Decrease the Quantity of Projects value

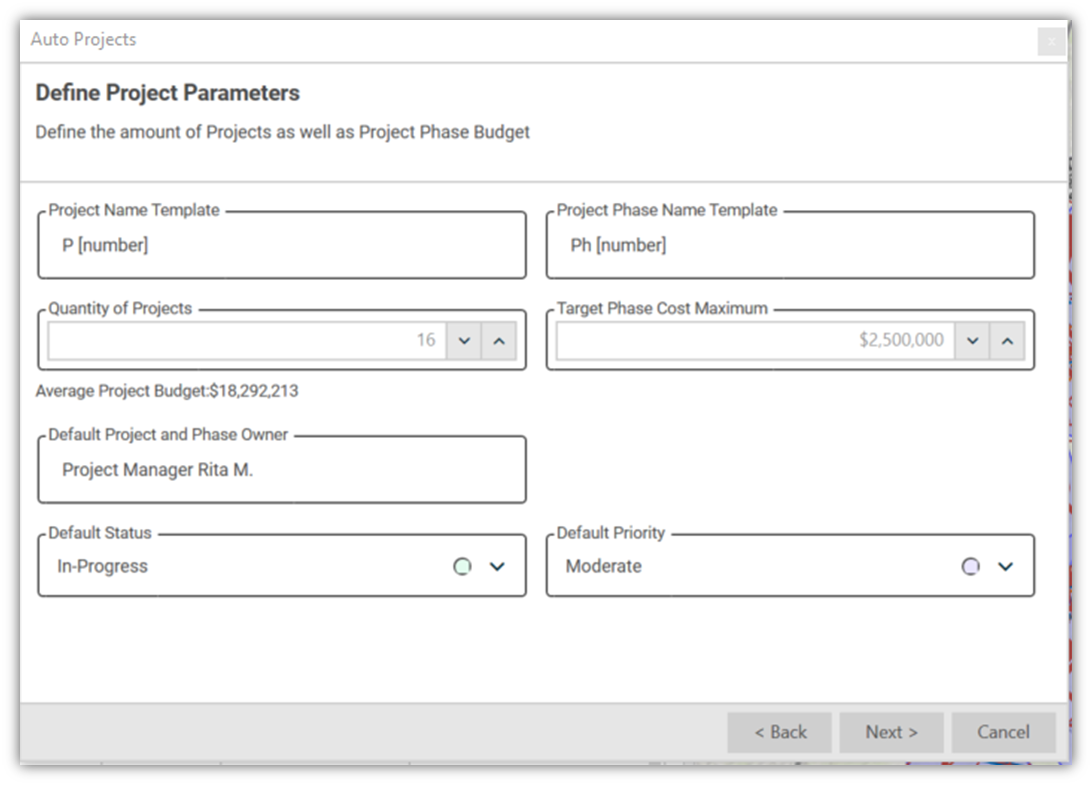pyautogui.click(x=464, y=340)
